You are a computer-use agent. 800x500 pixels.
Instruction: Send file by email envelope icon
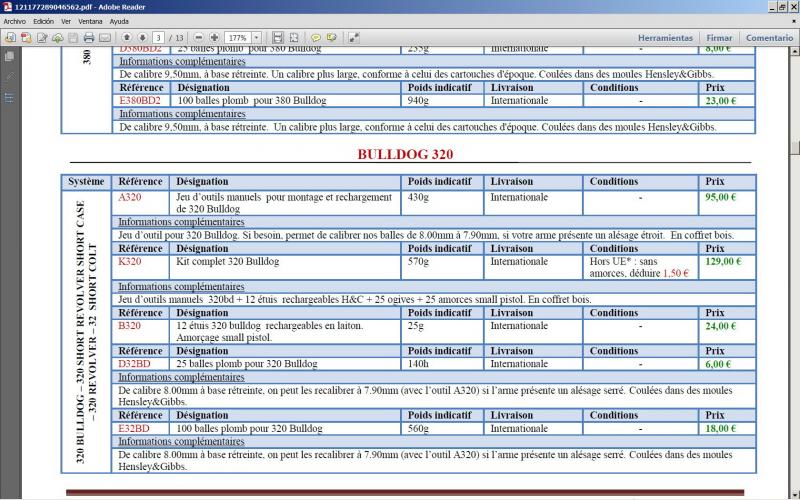(105, 38)
